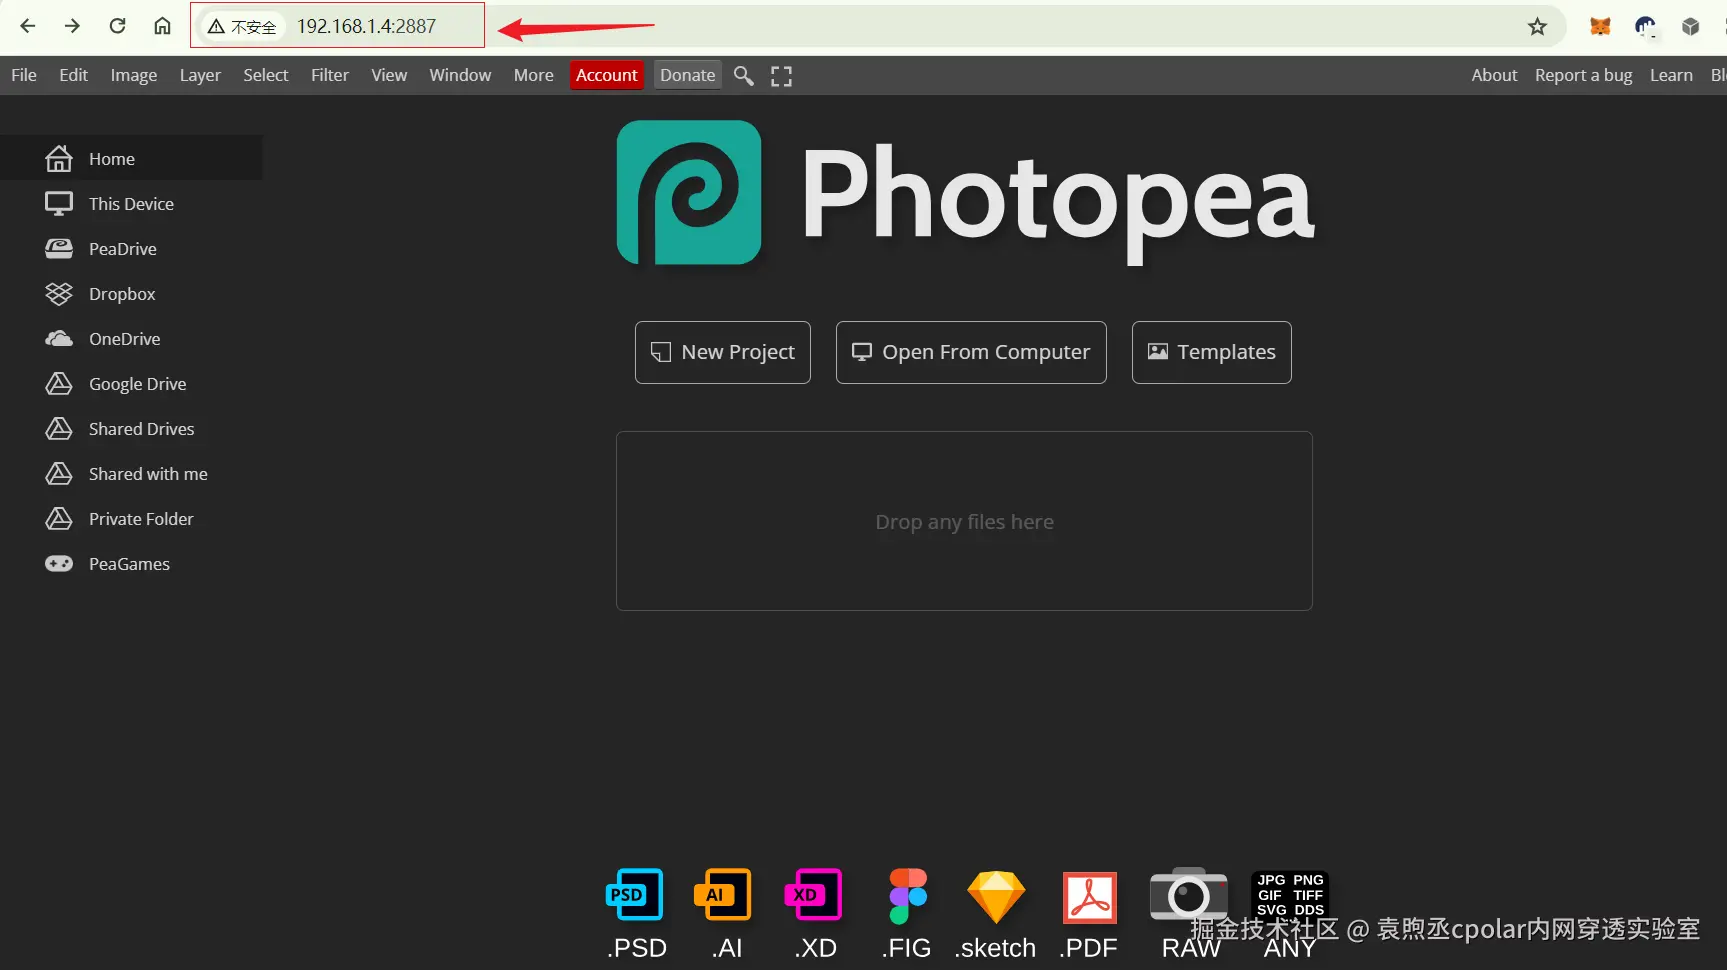Open the More menu

[x=534, y=75]
